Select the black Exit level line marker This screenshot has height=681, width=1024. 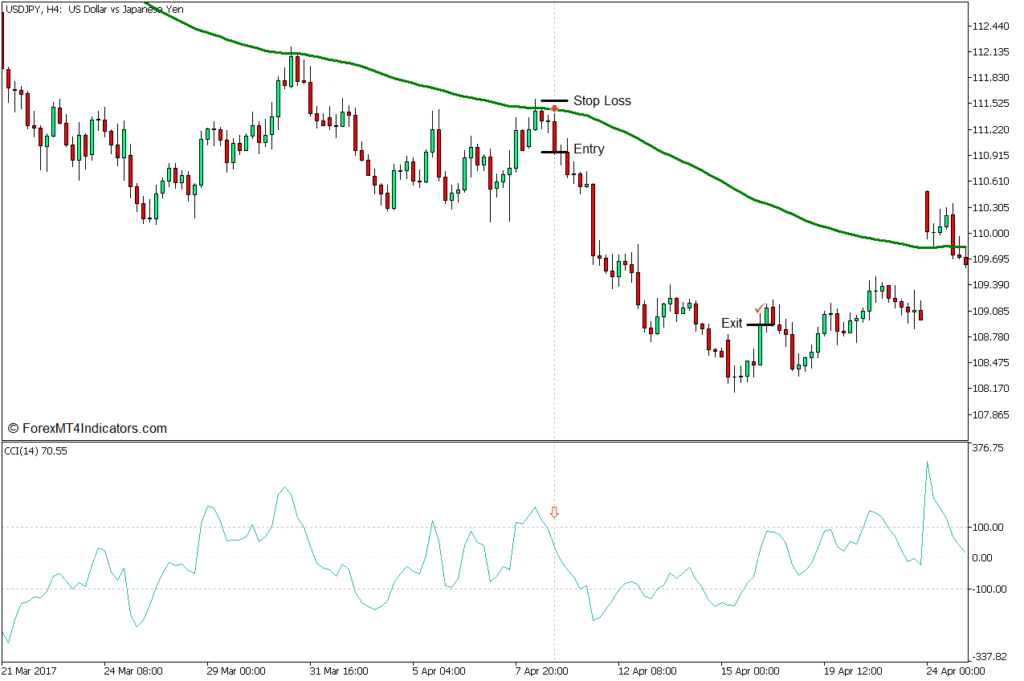point(760,324)
